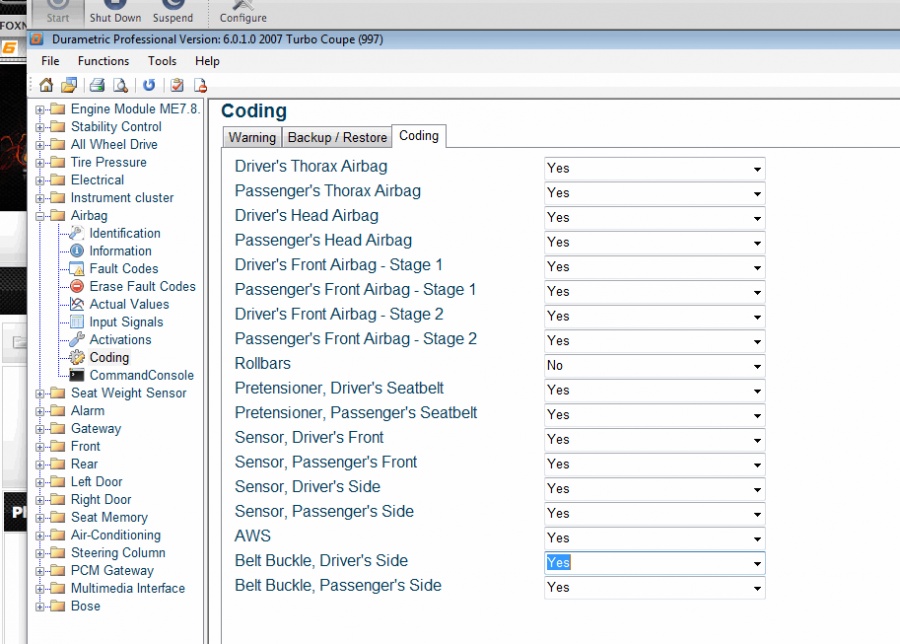This screenshot has width=900, height=644.
Task: Click the print preview magnifier icon
Action: (120, 85)
